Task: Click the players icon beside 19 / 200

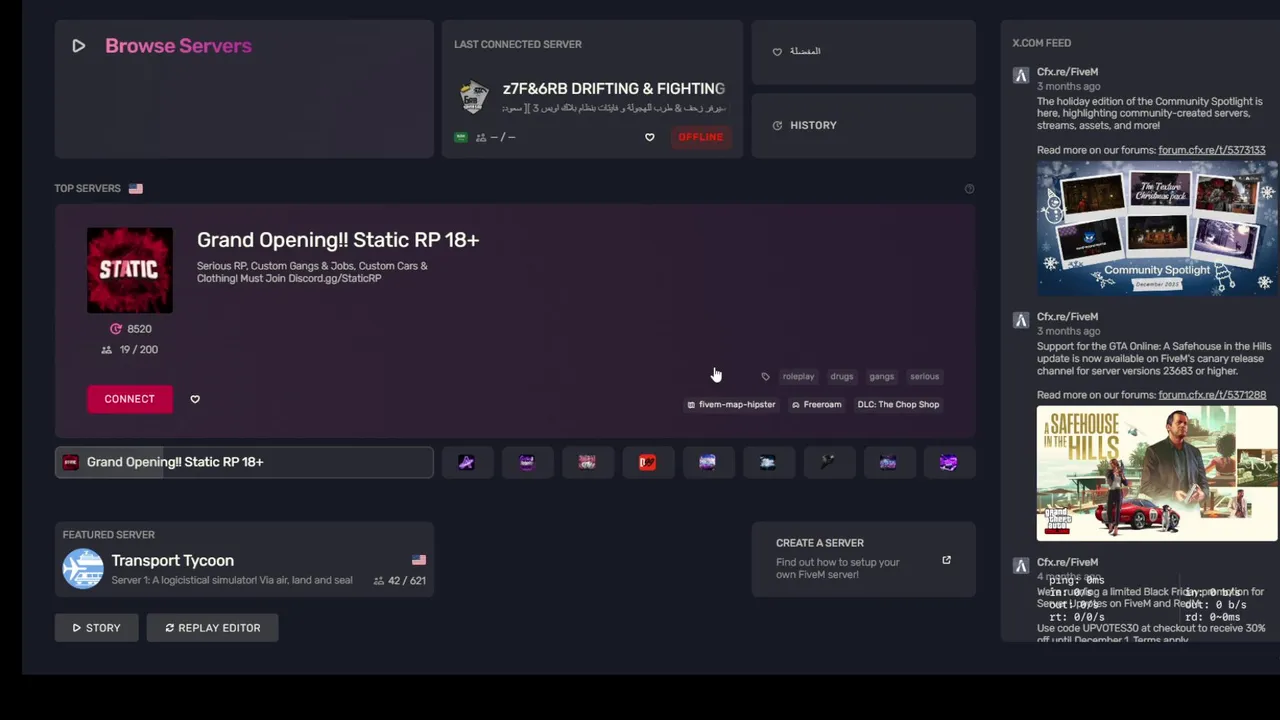Action: pos(107,350)
